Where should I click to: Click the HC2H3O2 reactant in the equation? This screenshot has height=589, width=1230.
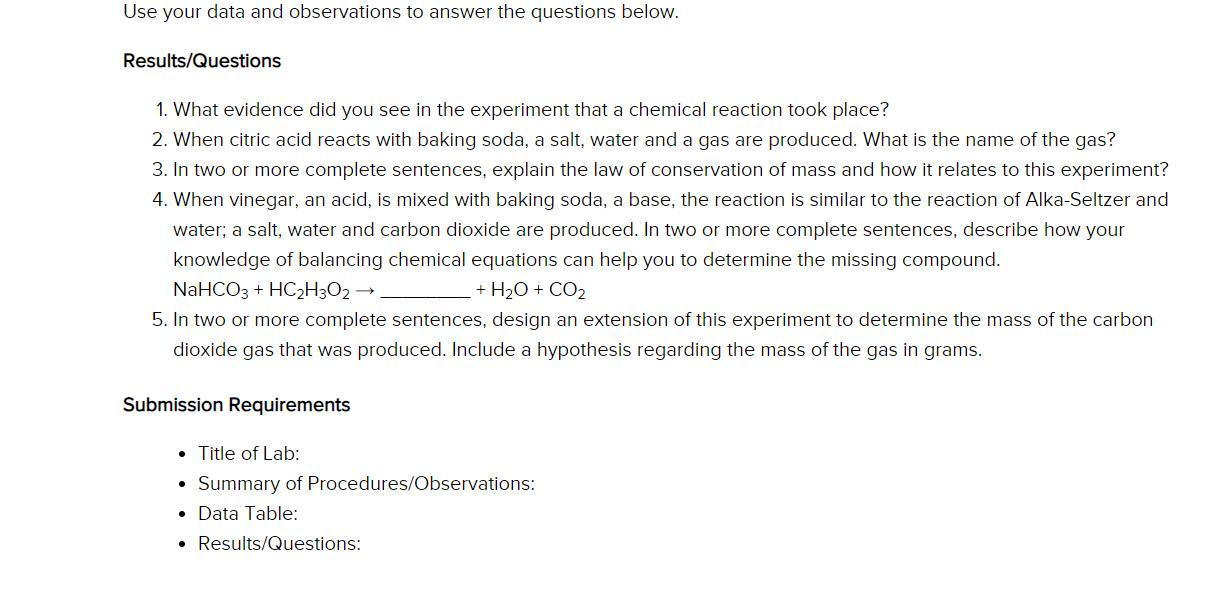click(x=308, y=291)
